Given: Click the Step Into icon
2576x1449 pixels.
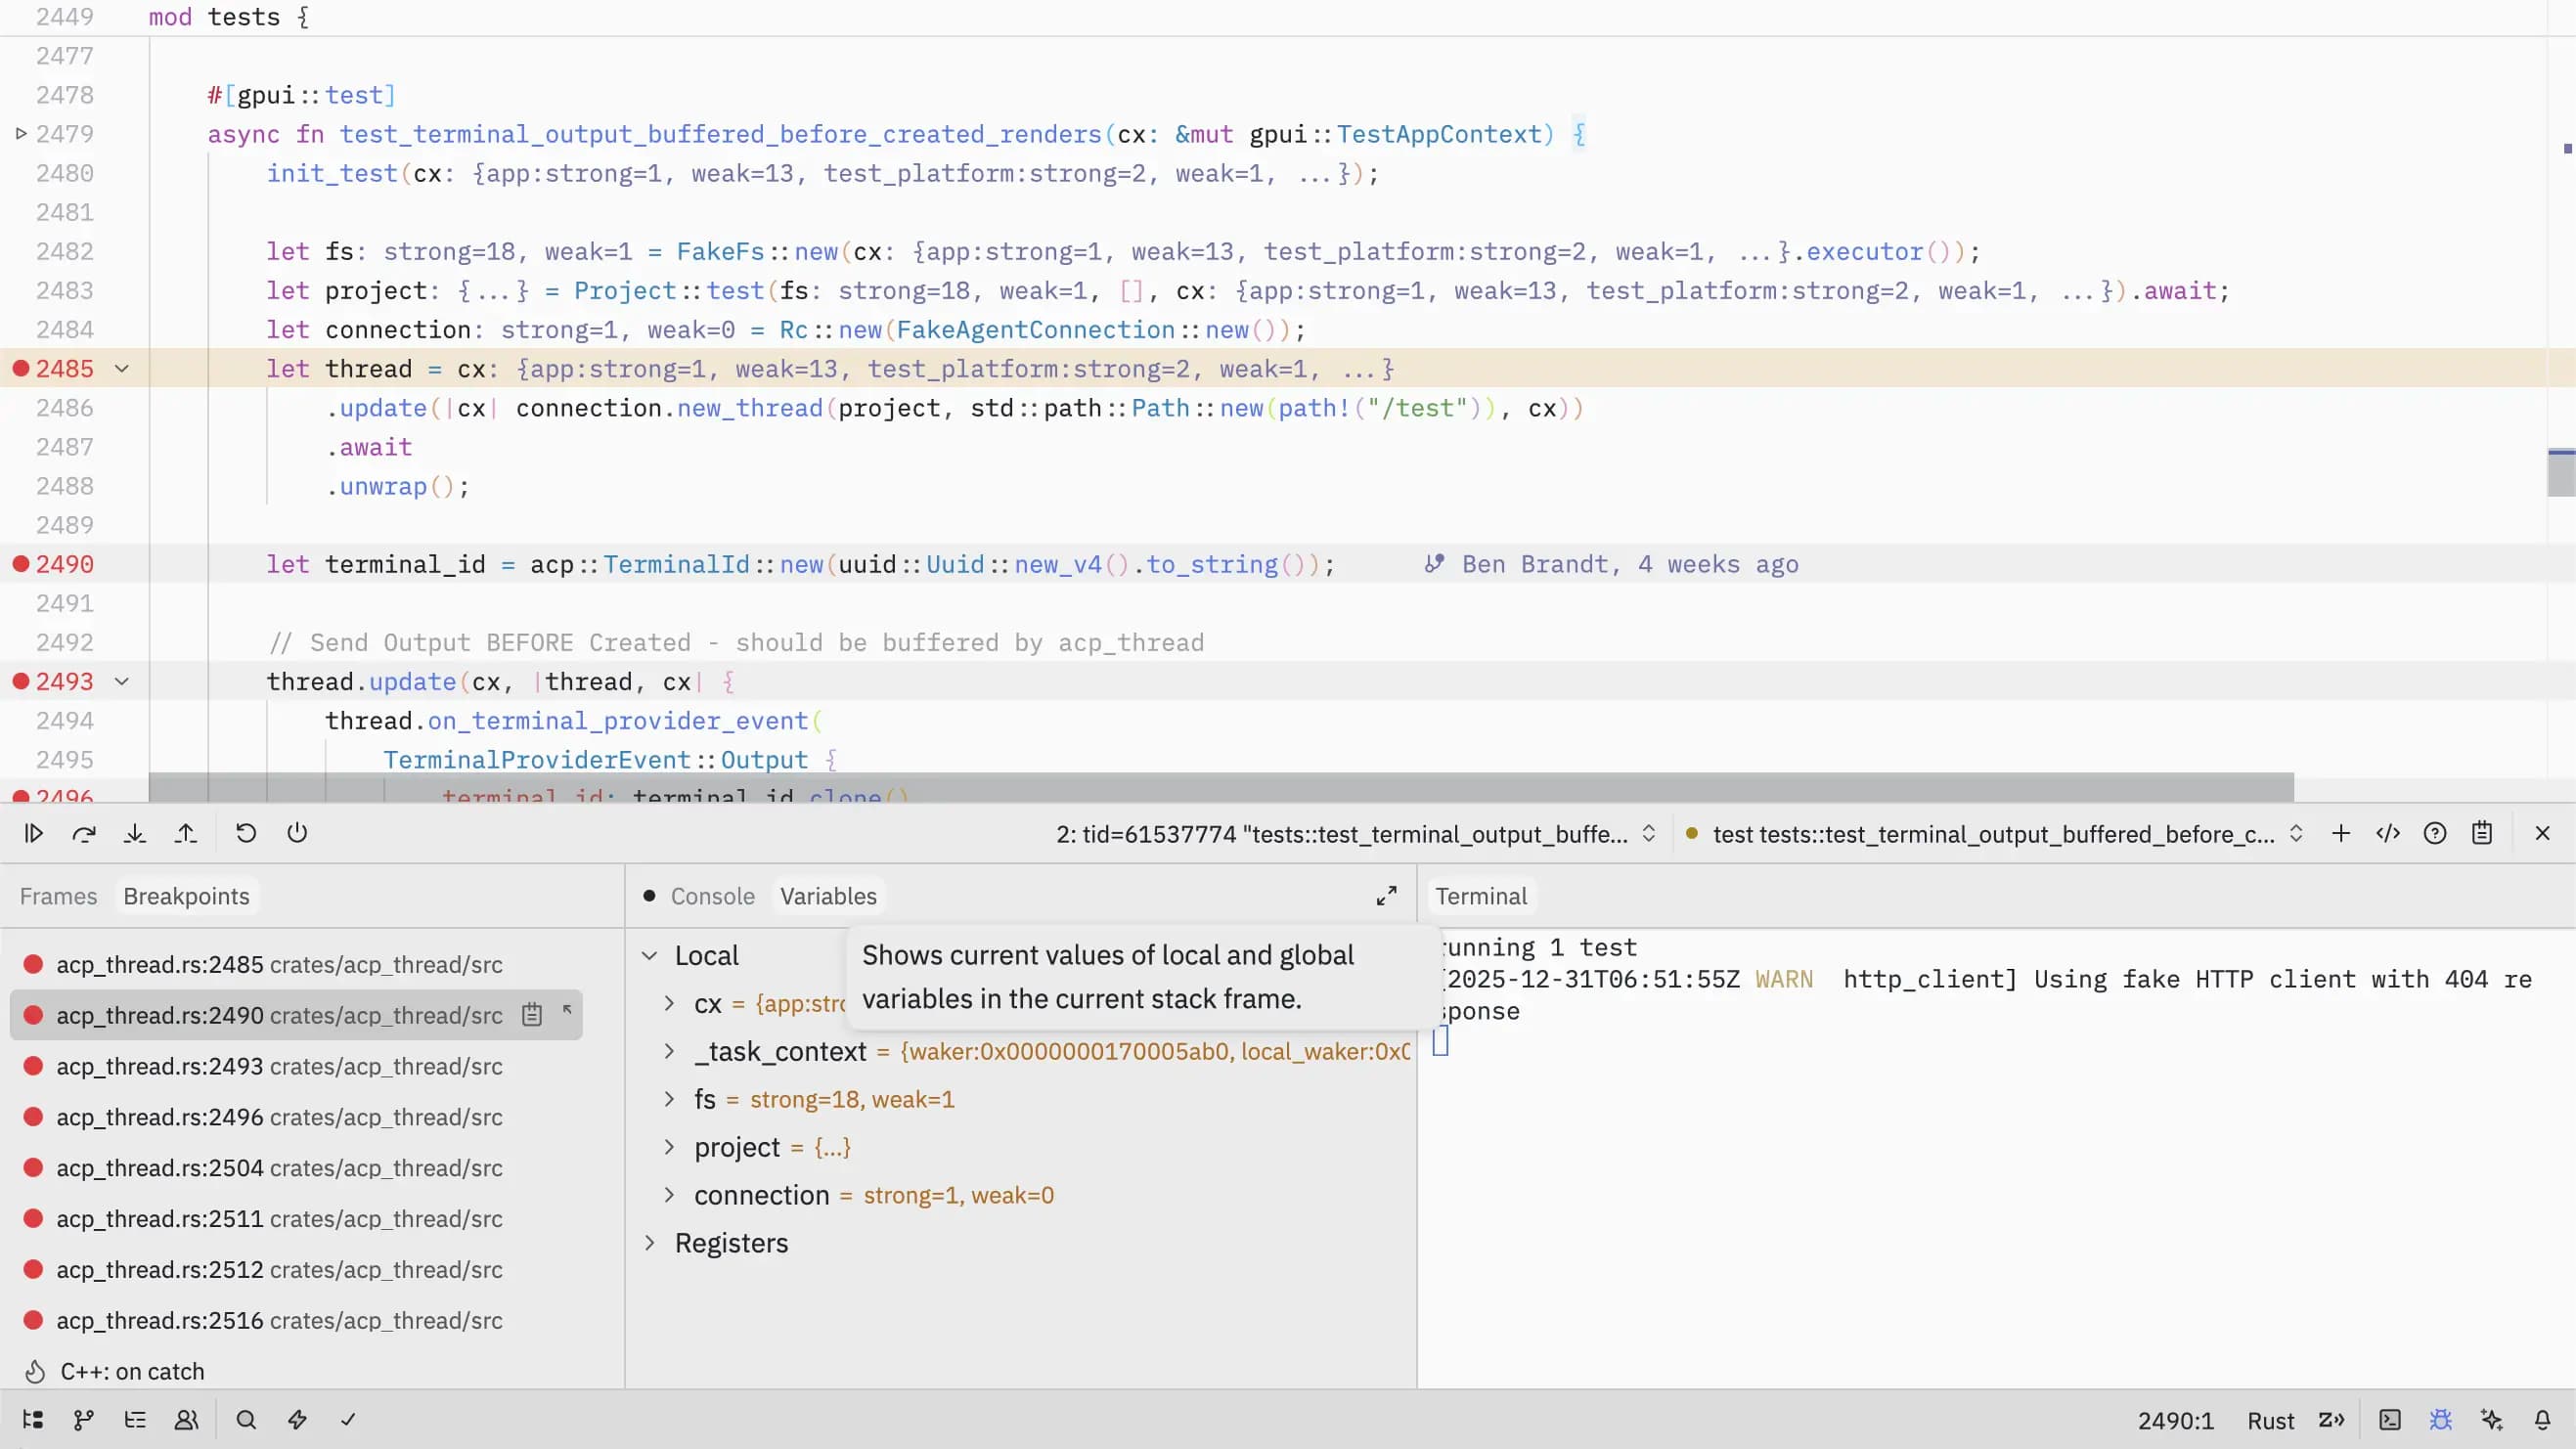Looking at the screenshot, I should tap(135, 832).
